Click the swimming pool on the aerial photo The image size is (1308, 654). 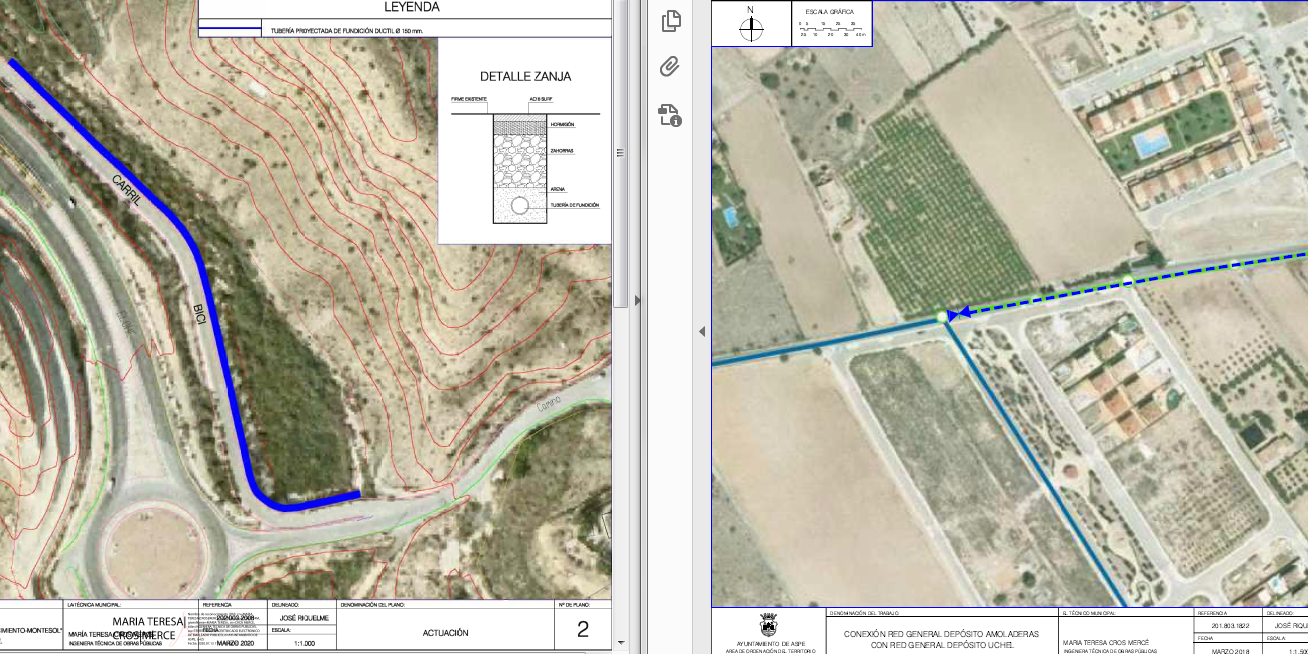tap(1151, 144)
